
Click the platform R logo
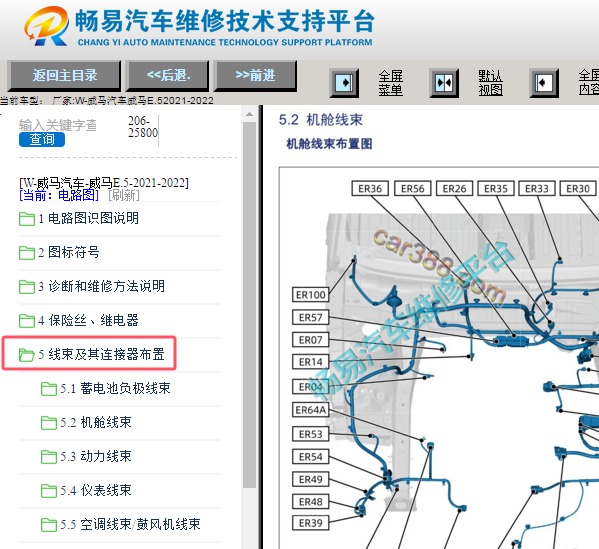click(x=47, y=26)
